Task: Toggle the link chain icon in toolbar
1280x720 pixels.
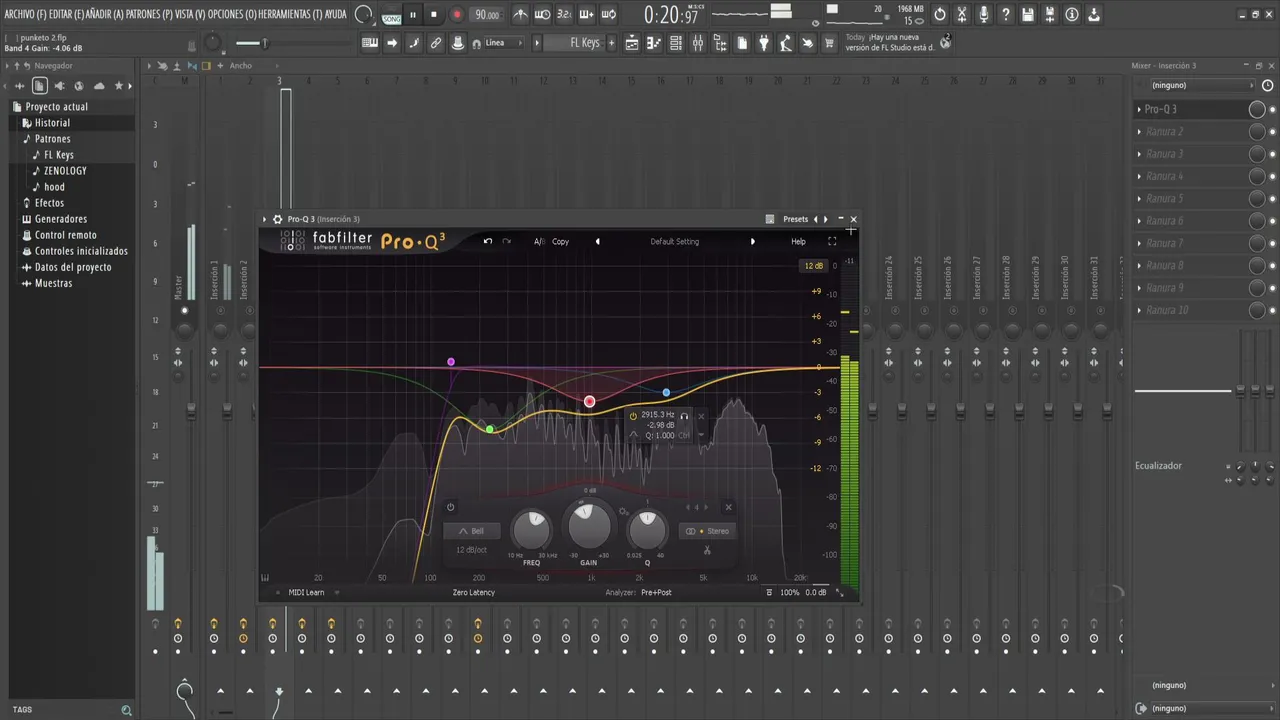Action: (436, 43)
